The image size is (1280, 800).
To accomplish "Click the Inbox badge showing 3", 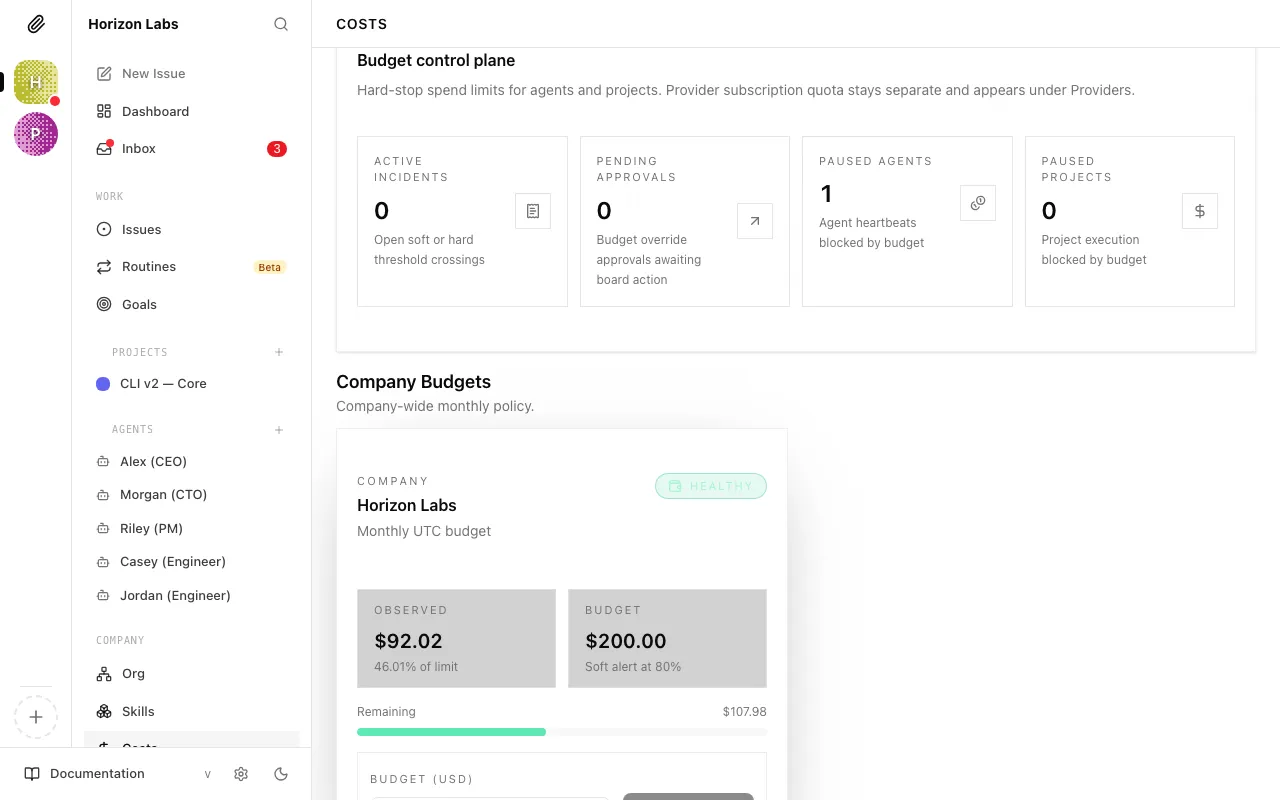I will [277, 149].
